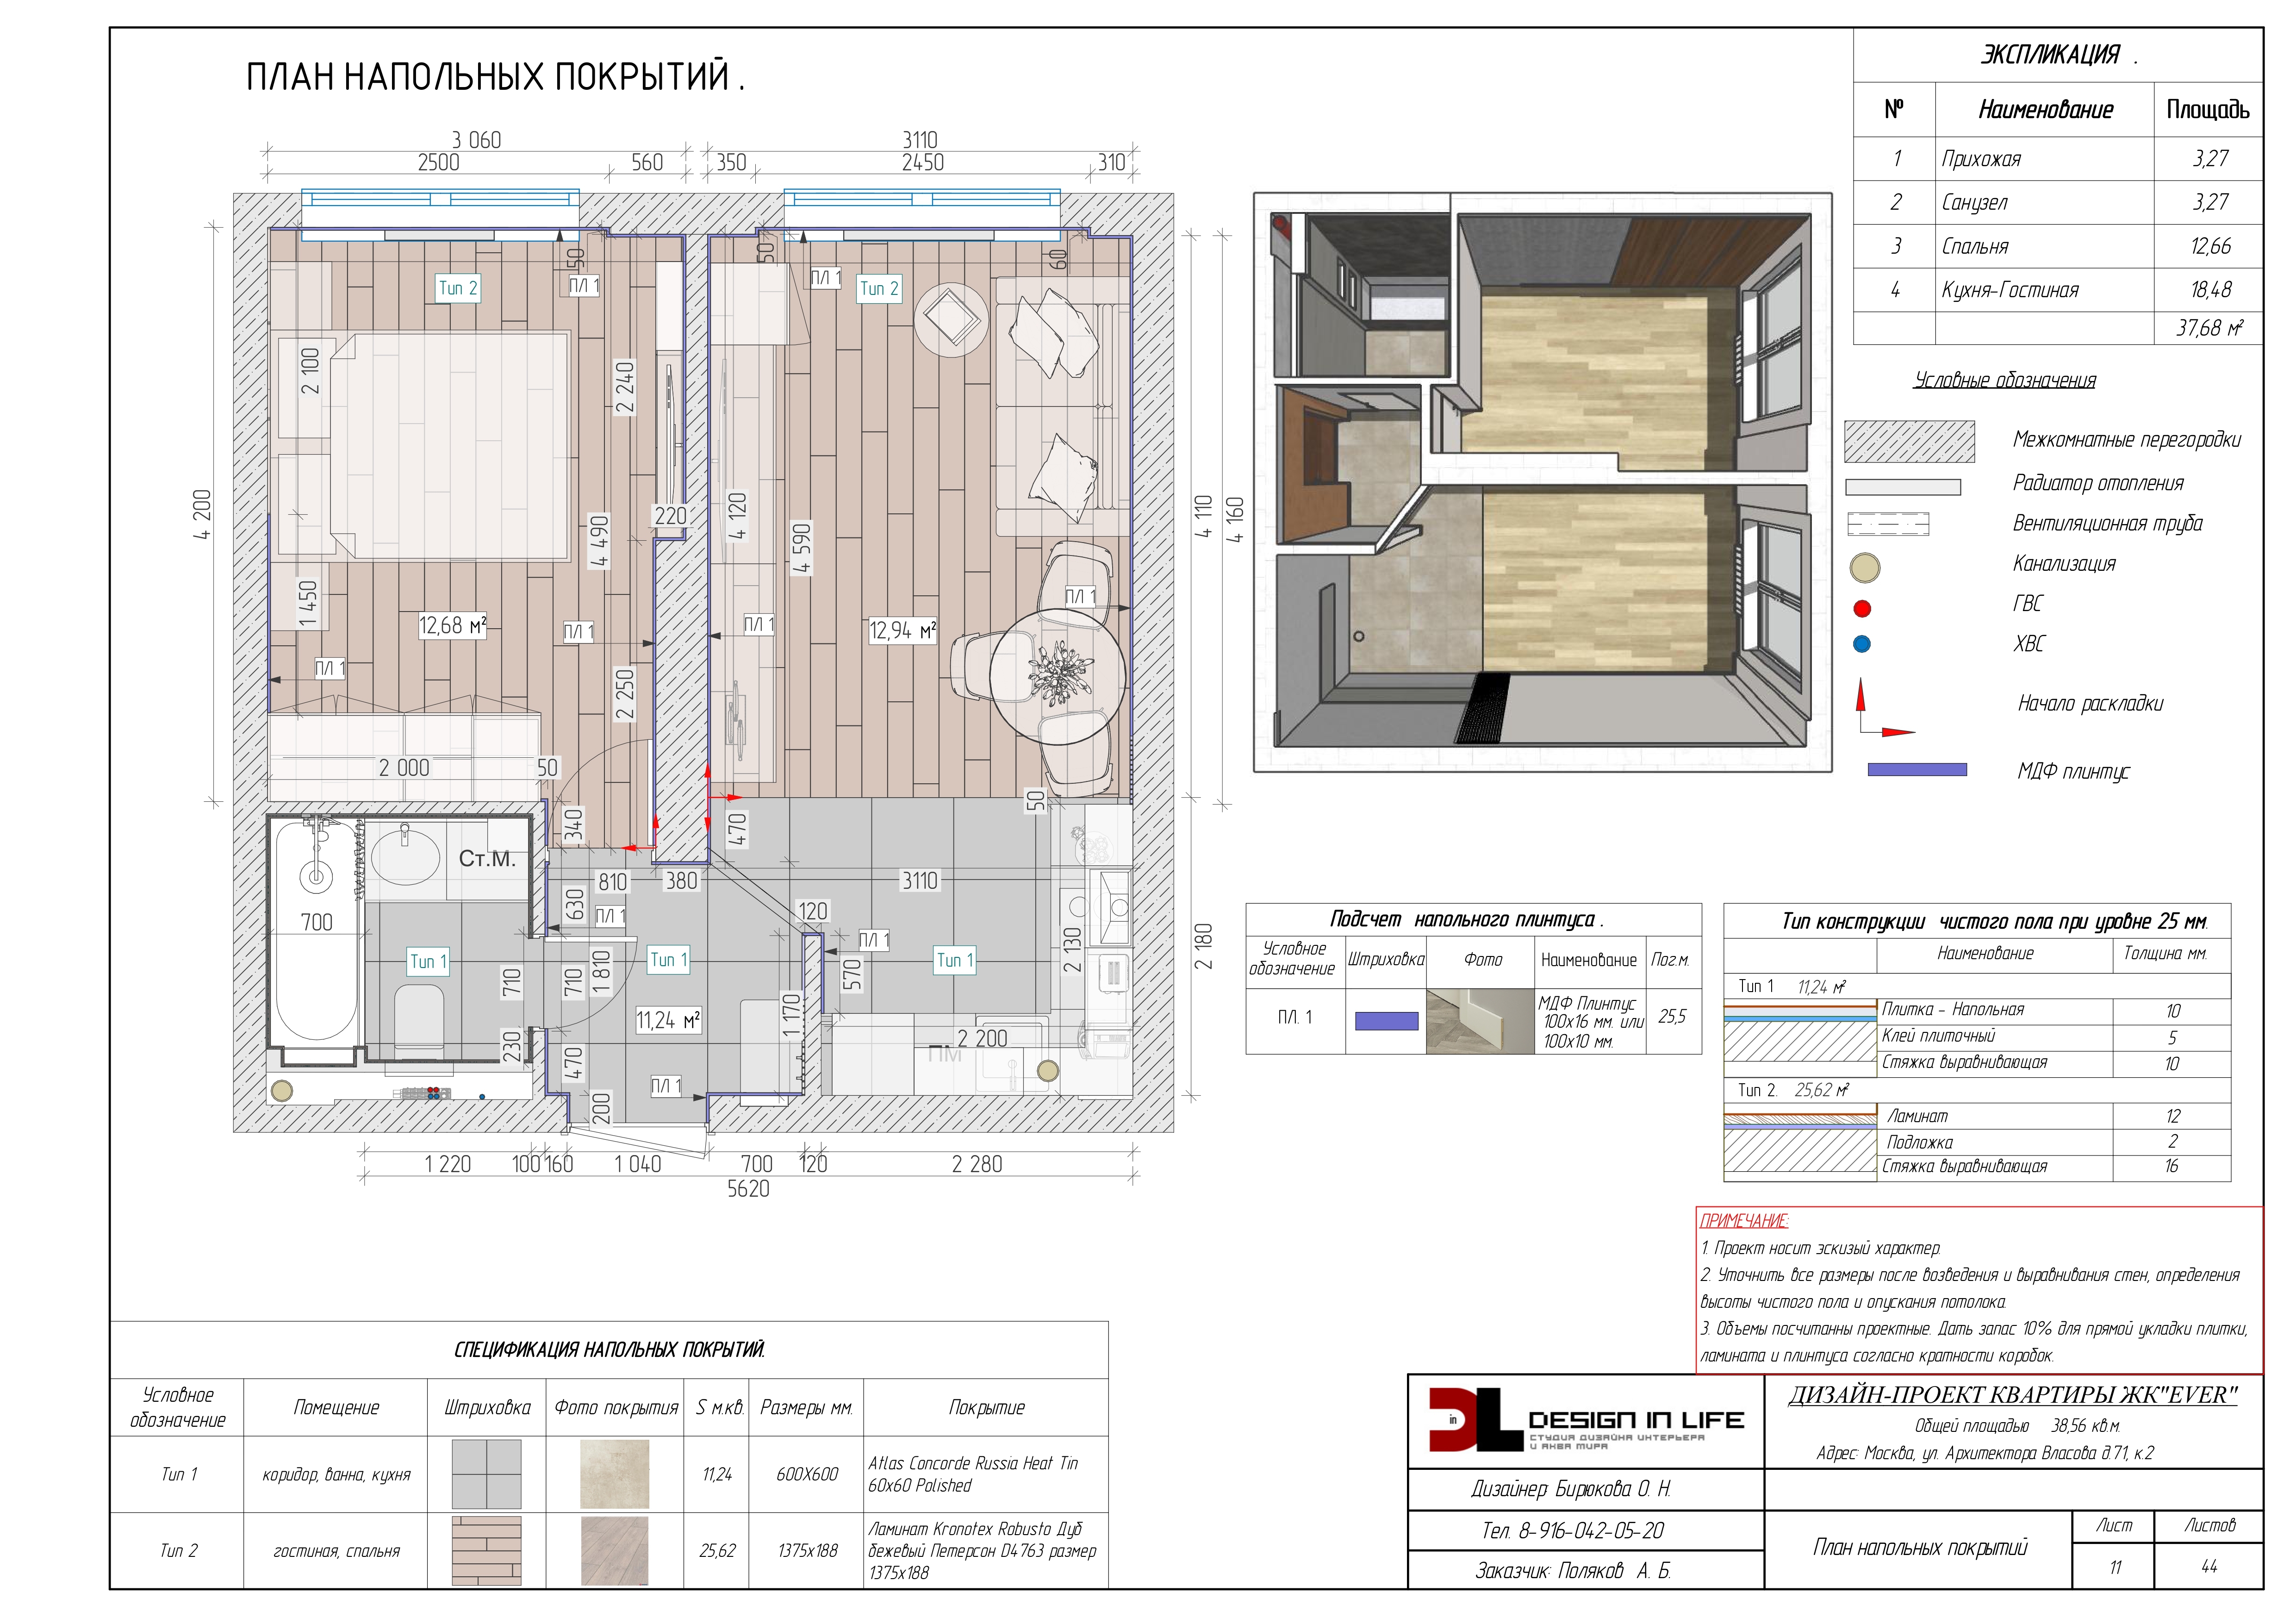2296x1624 pixels.
Task: Click the designer name Бирюкова О. Н.
Action: coord(1613,1489)
